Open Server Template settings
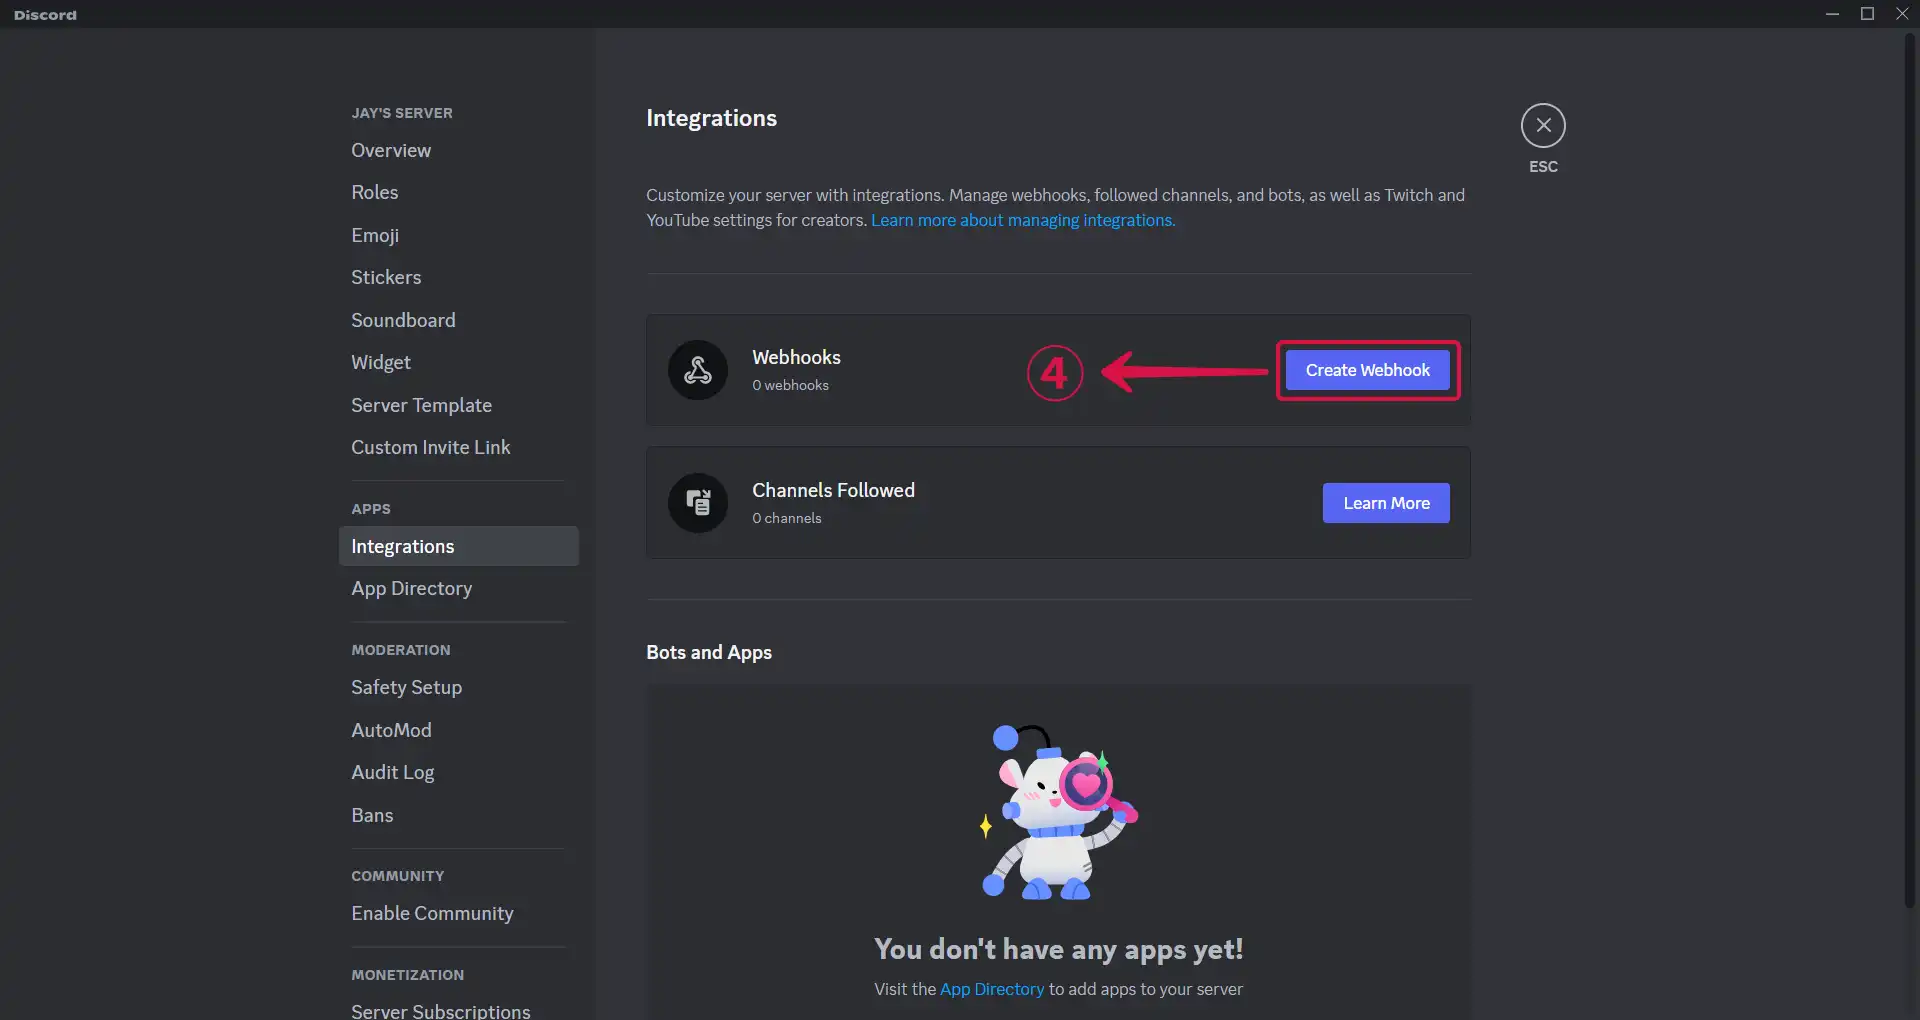Image resolution: width=1920 pixels, height=1020 pixels. (x=459, y=405)
